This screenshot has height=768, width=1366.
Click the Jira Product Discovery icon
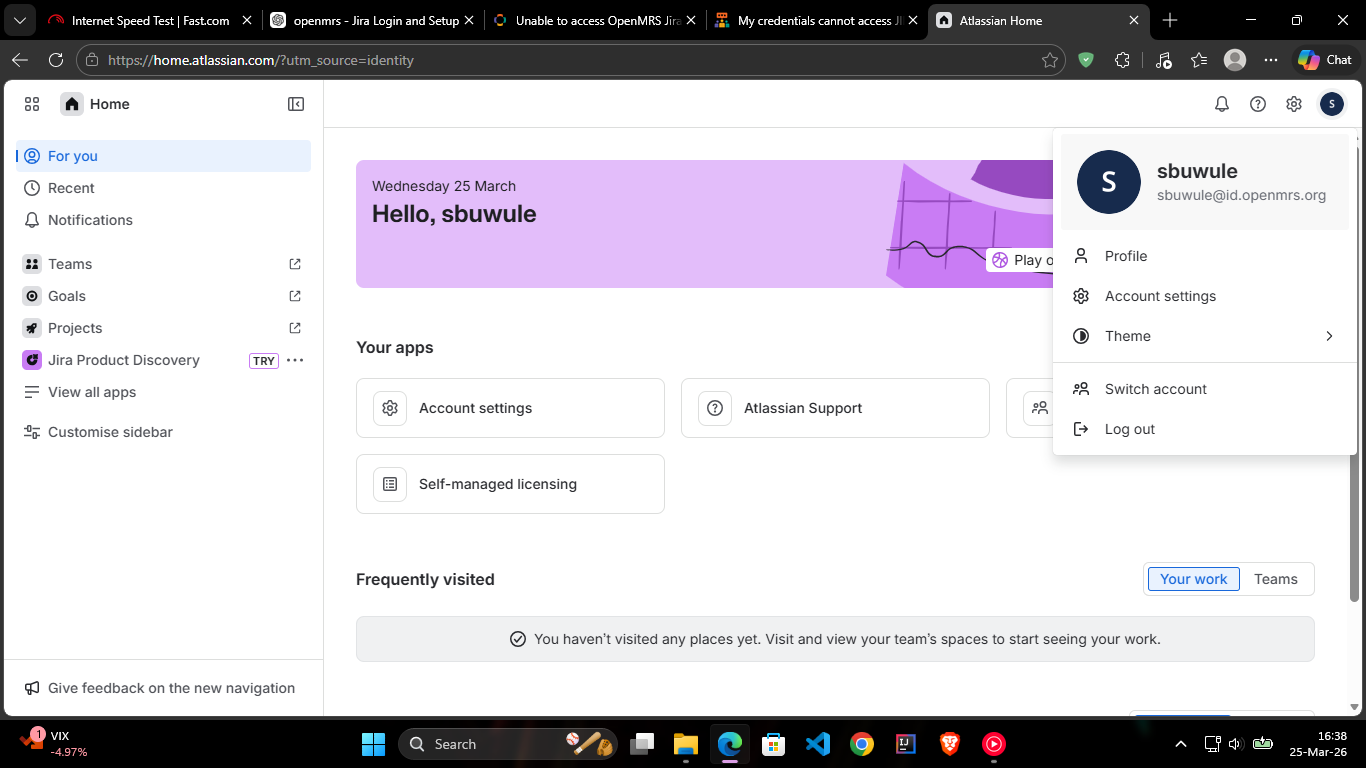(32, 360)
